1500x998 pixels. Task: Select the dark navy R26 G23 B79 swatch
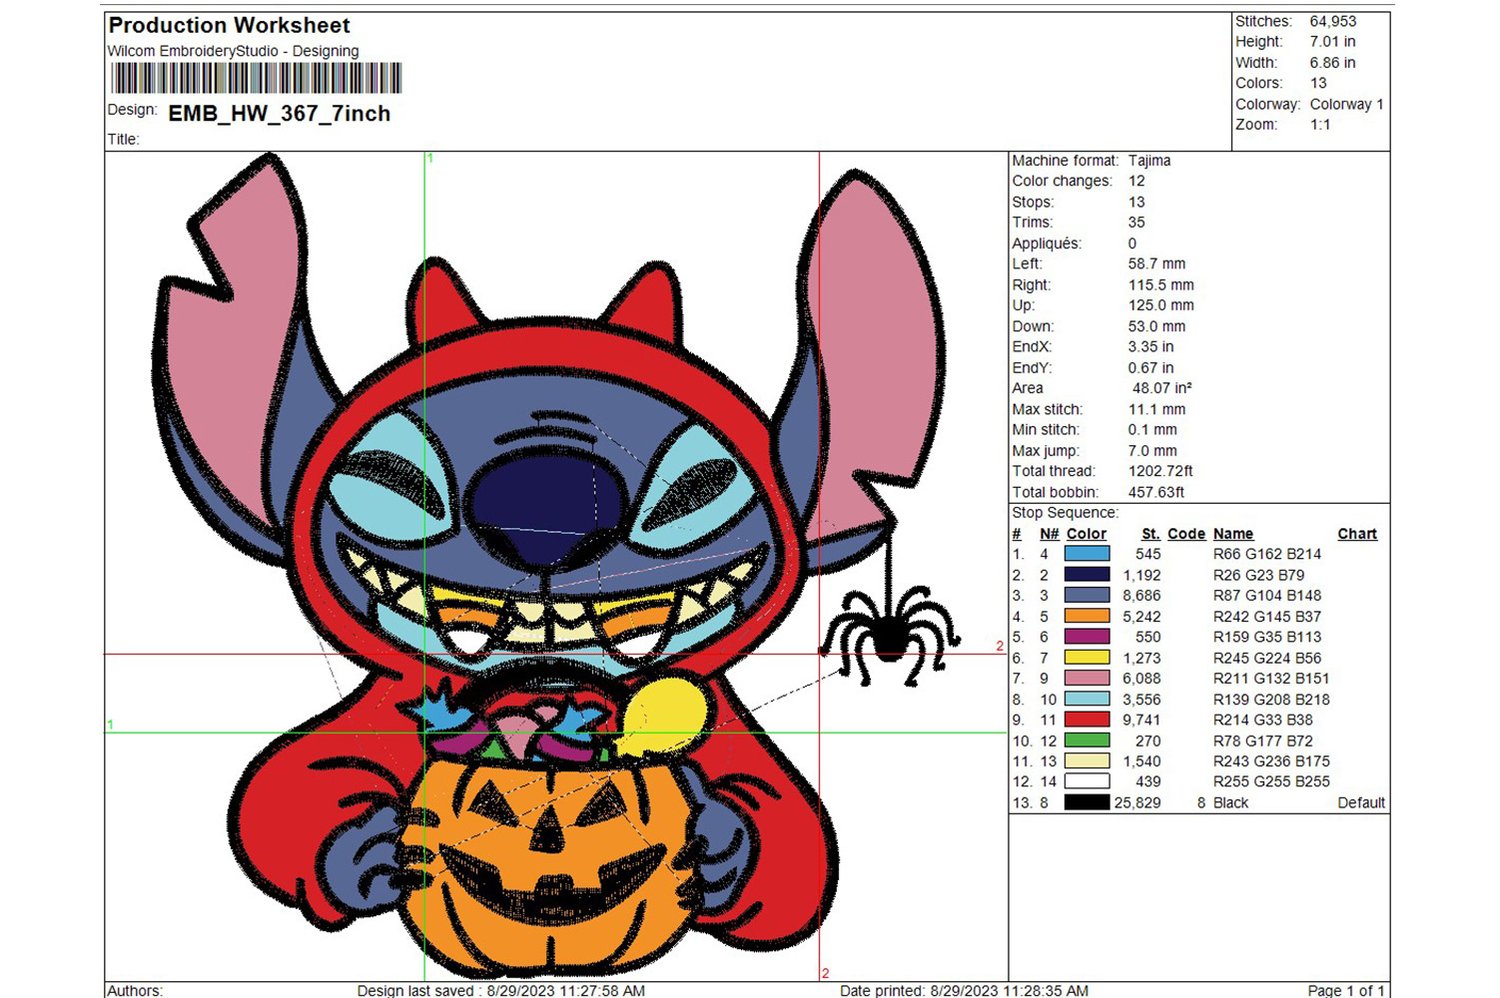(x=1087, y=574)
